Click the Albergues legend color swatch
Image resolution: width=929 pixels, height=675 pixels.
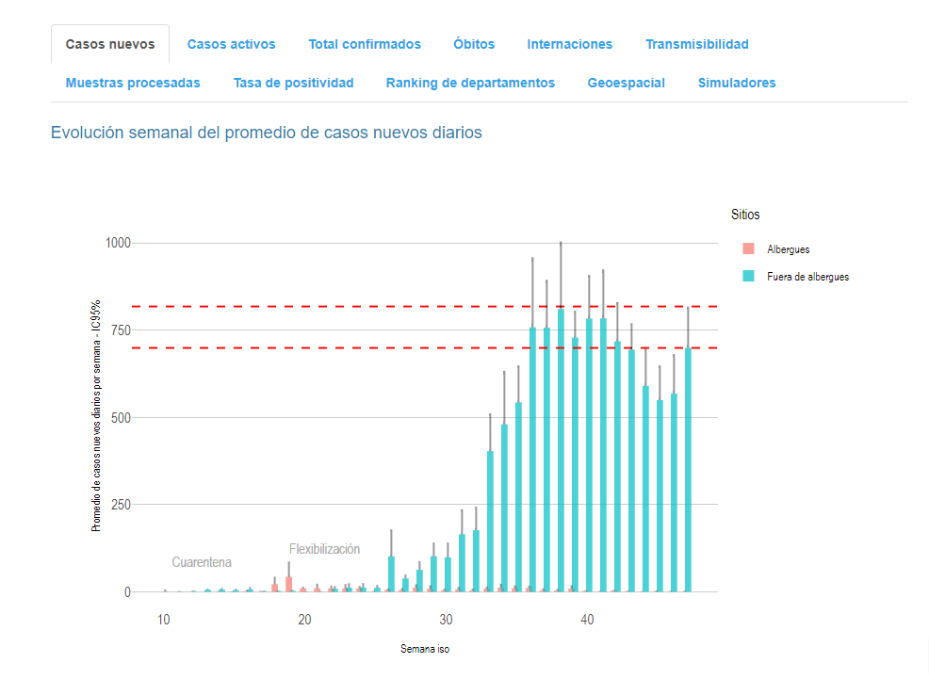(x=747, y=249)
